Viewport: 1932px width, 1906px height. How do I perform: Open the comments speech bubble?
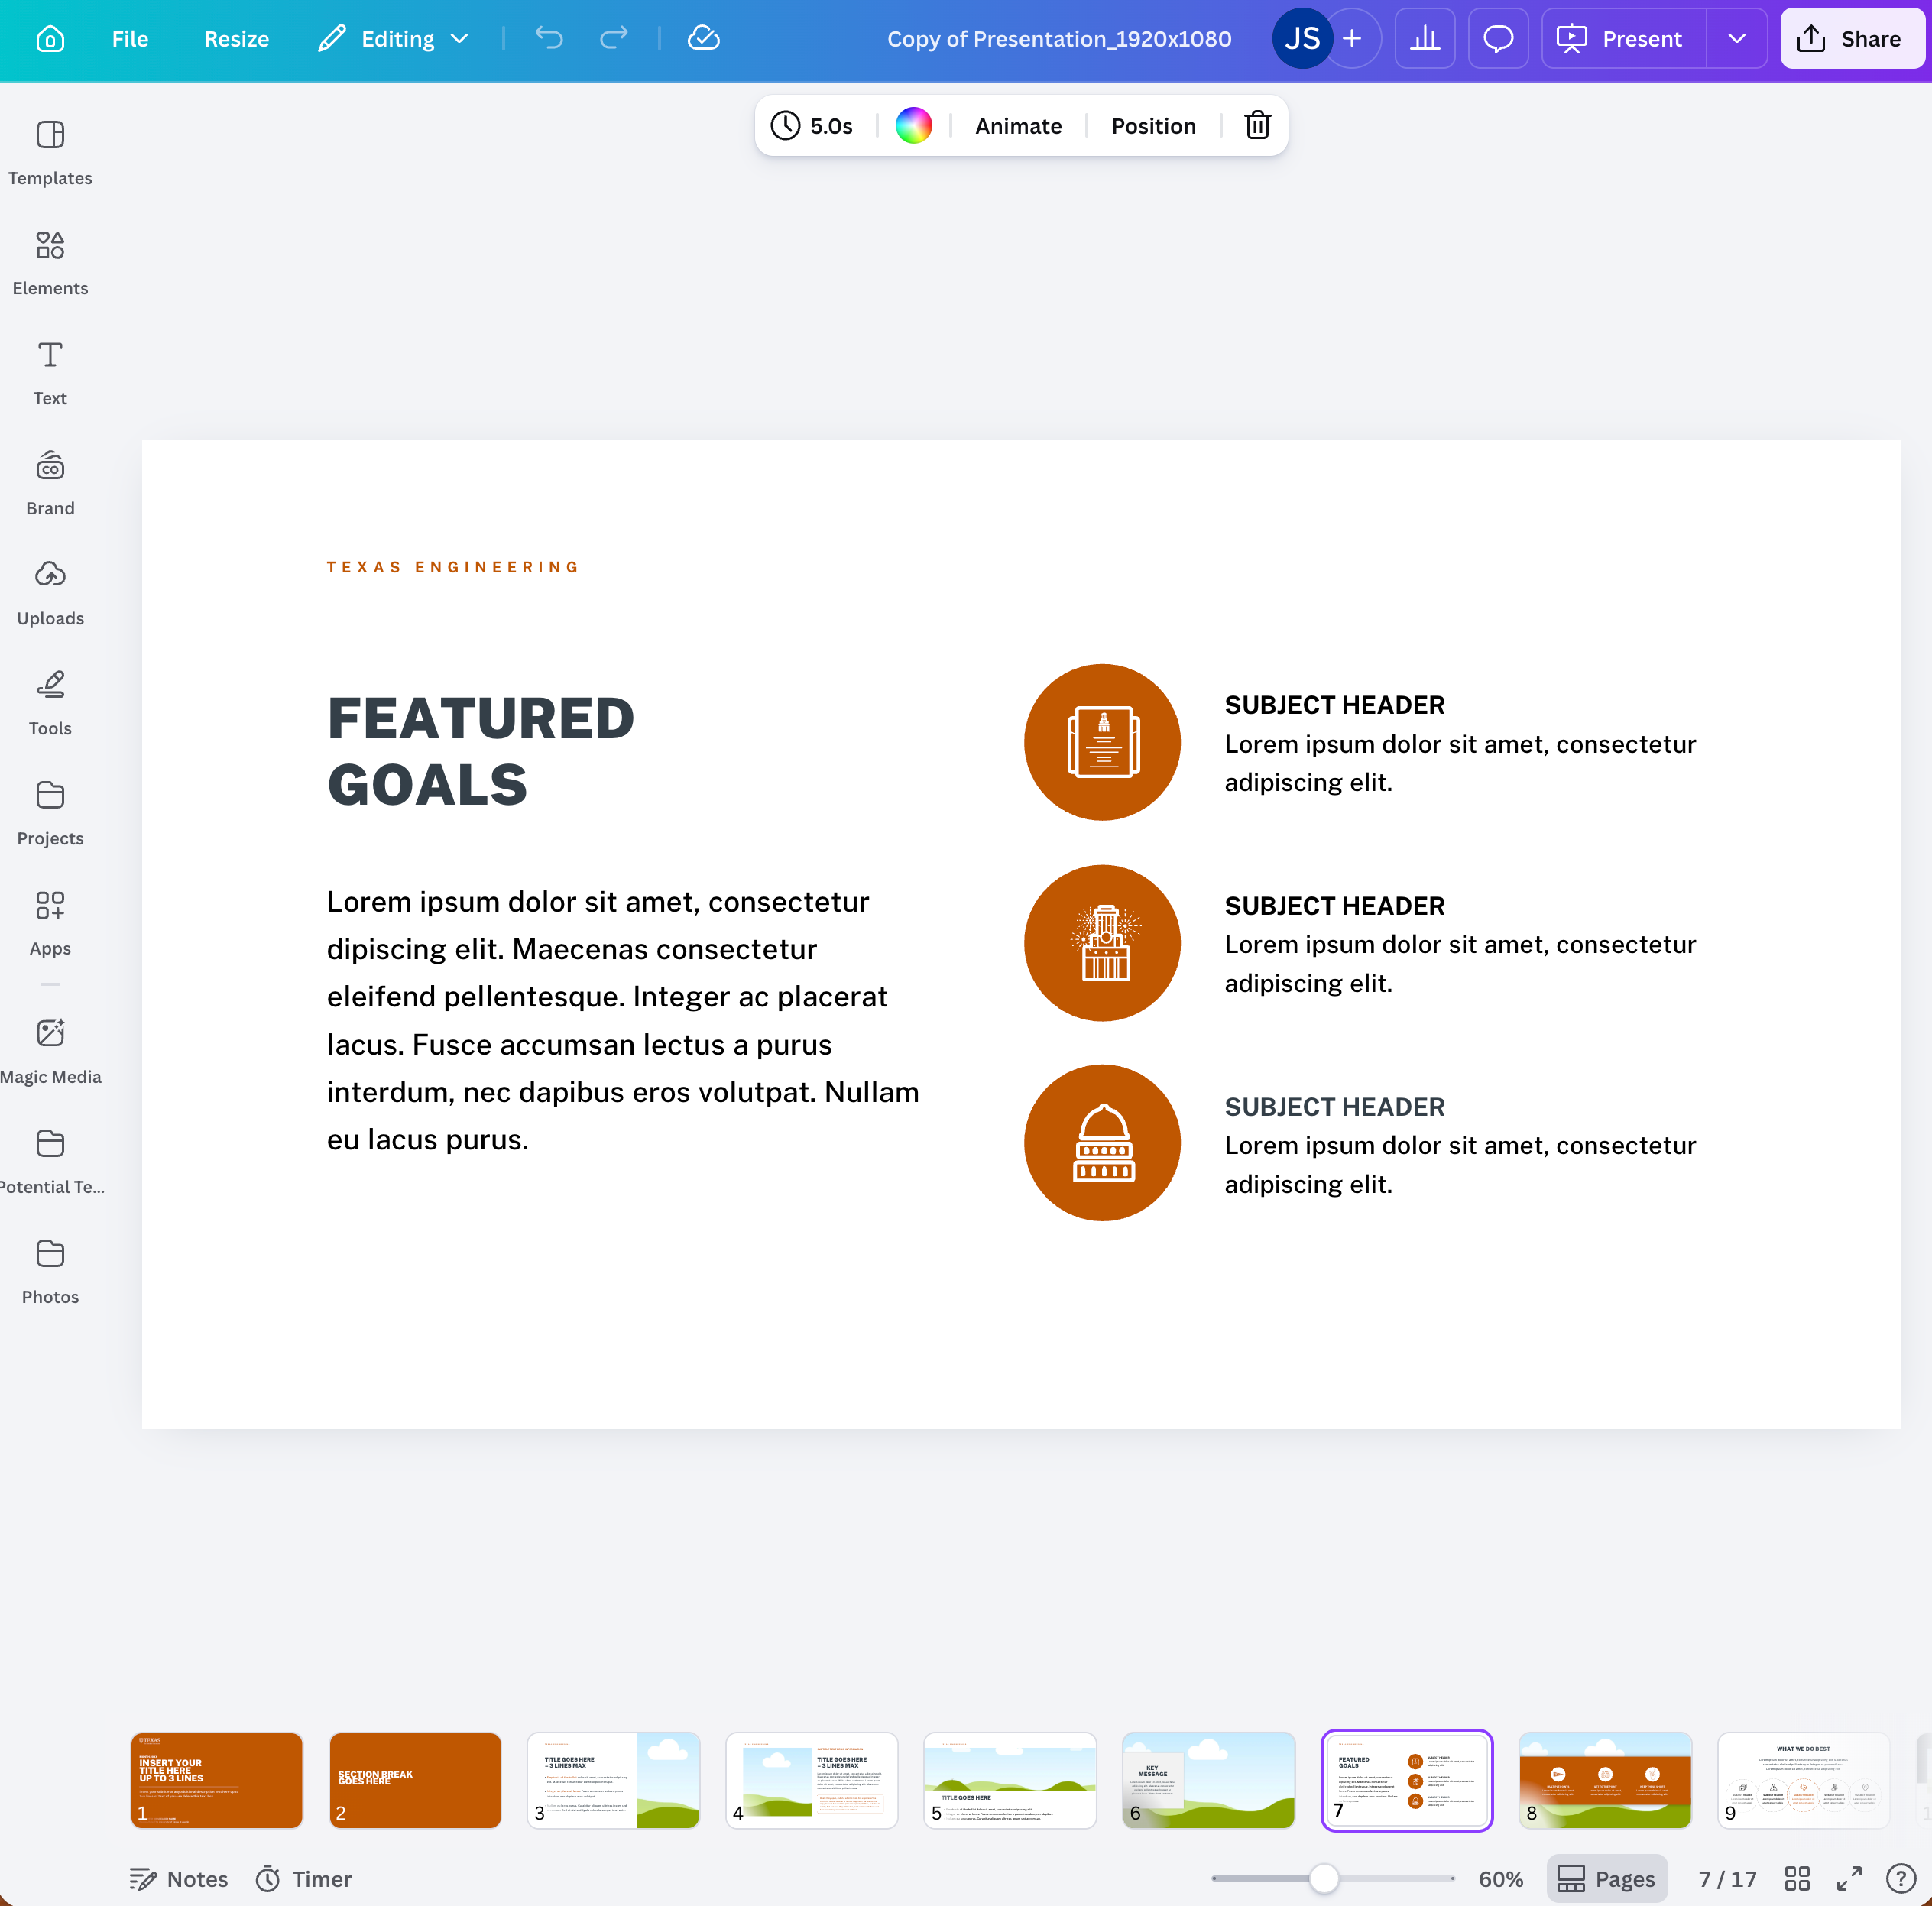pos(1497,38)
